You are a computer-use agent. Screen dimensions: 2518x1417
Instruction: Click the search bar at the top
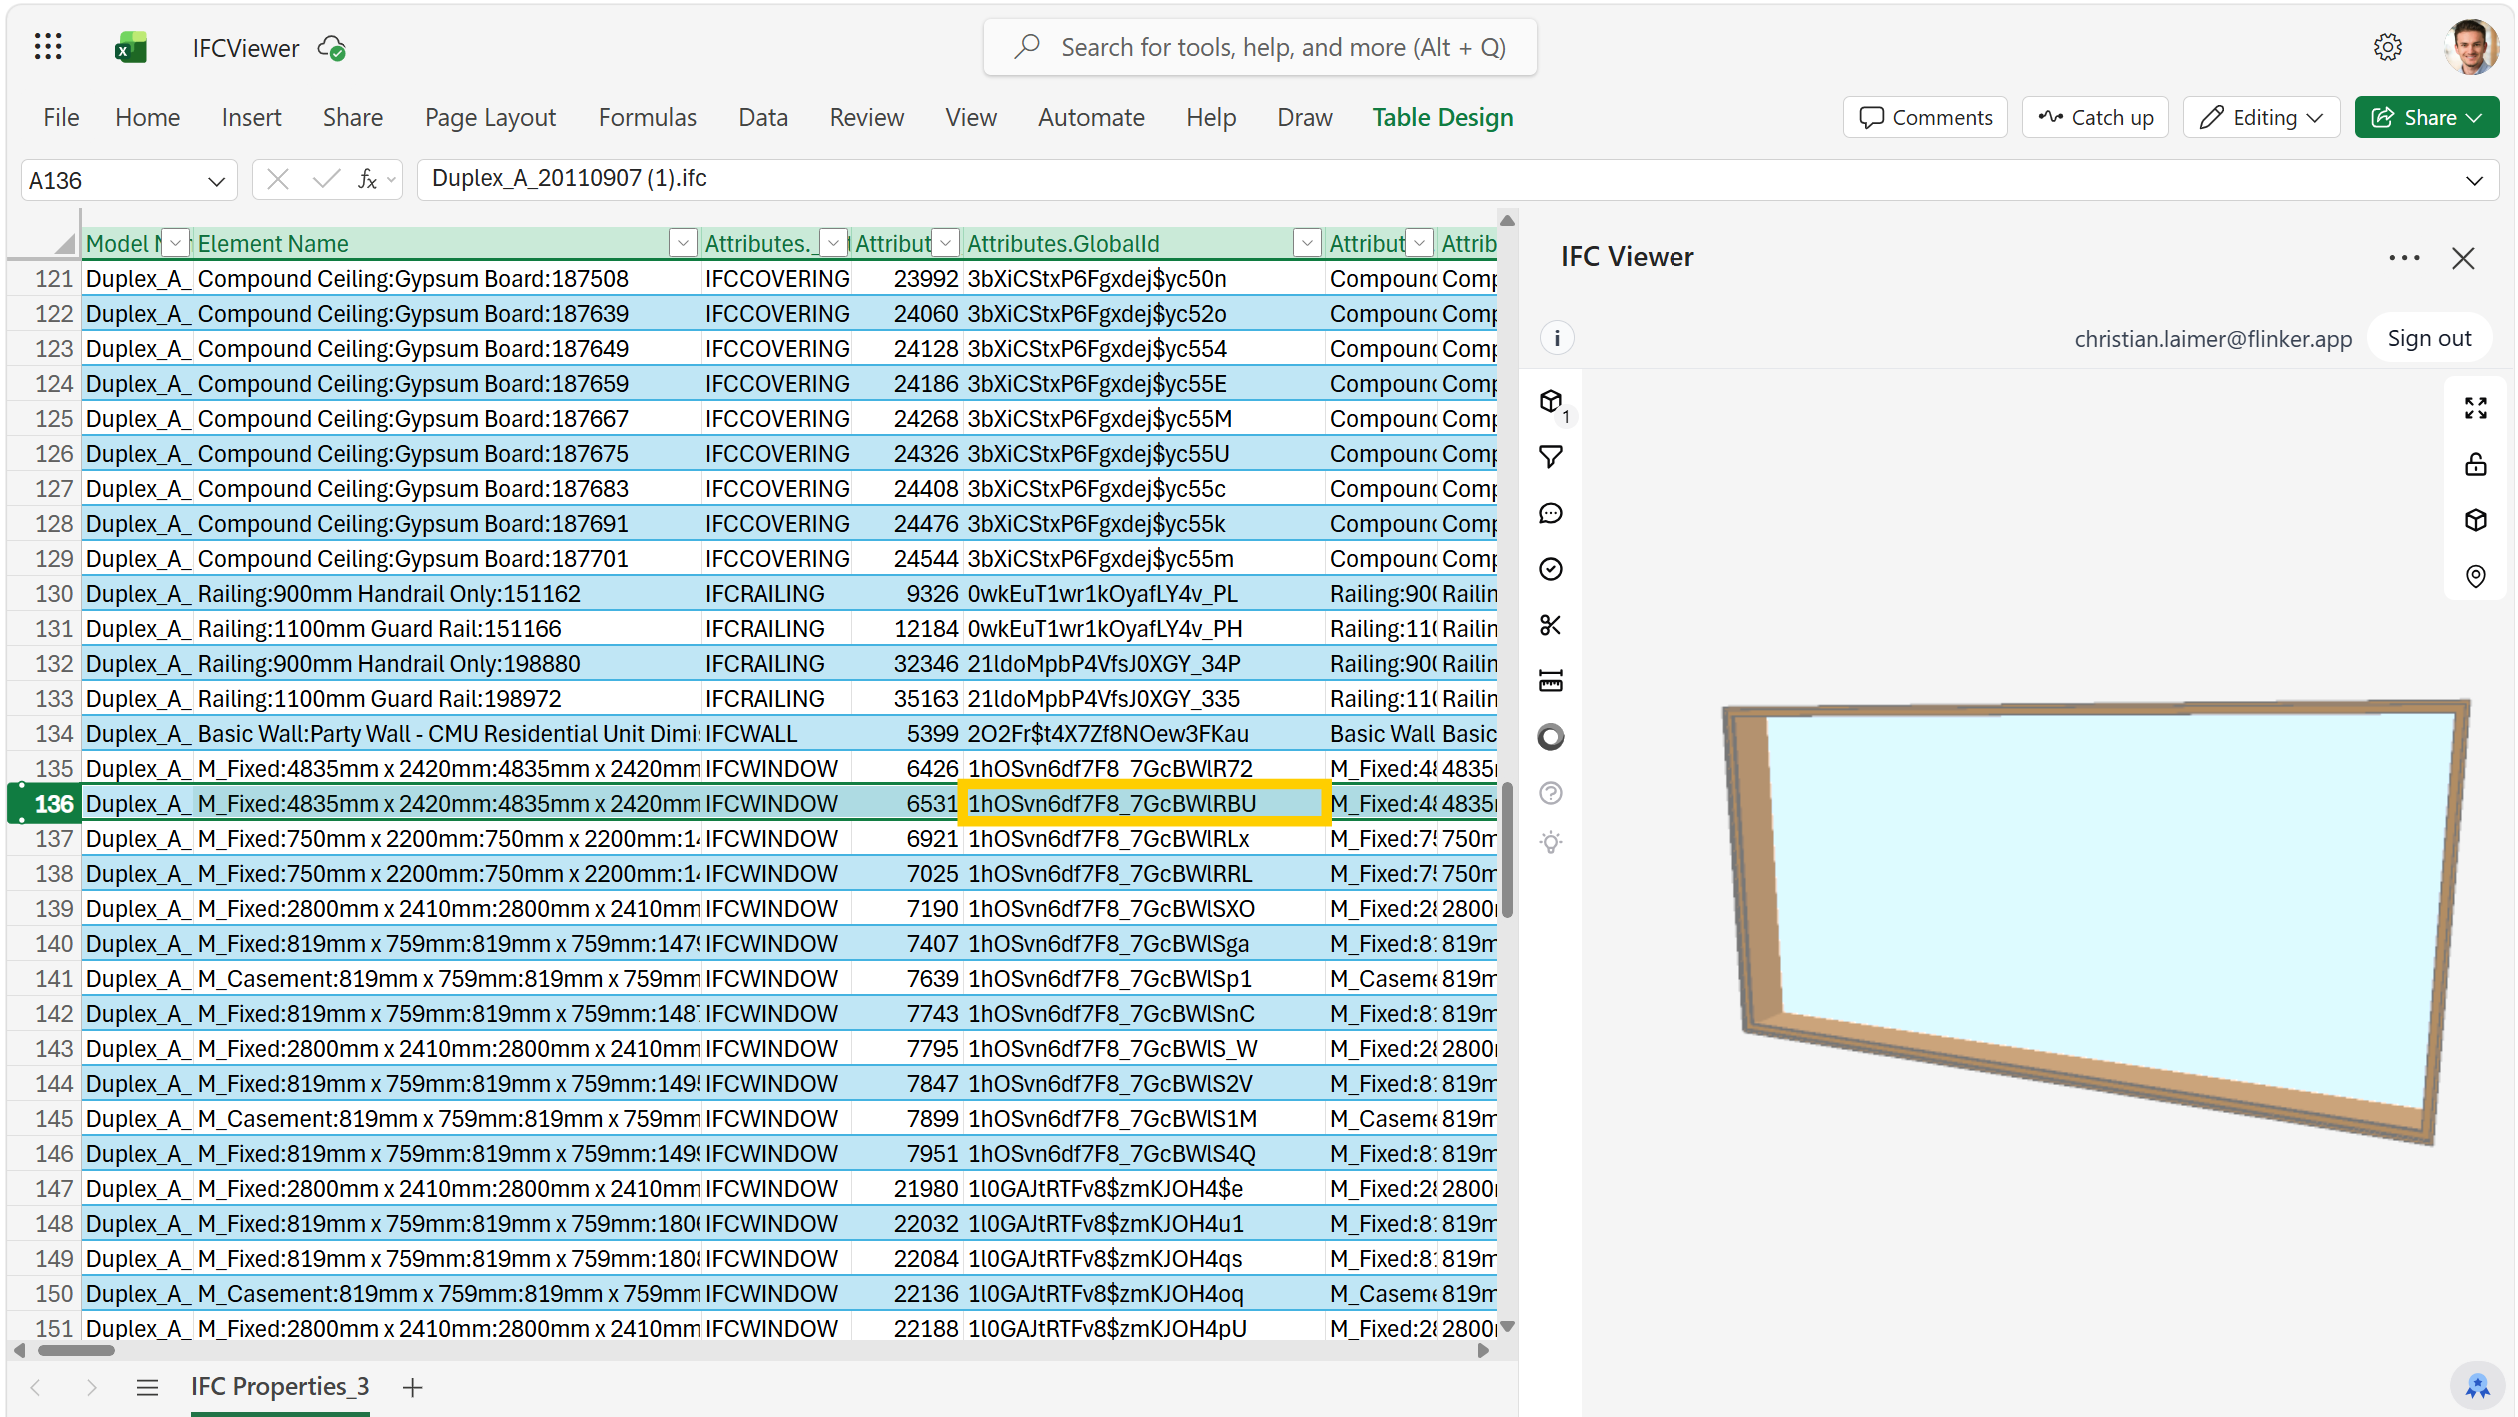tap(1258, 46)
